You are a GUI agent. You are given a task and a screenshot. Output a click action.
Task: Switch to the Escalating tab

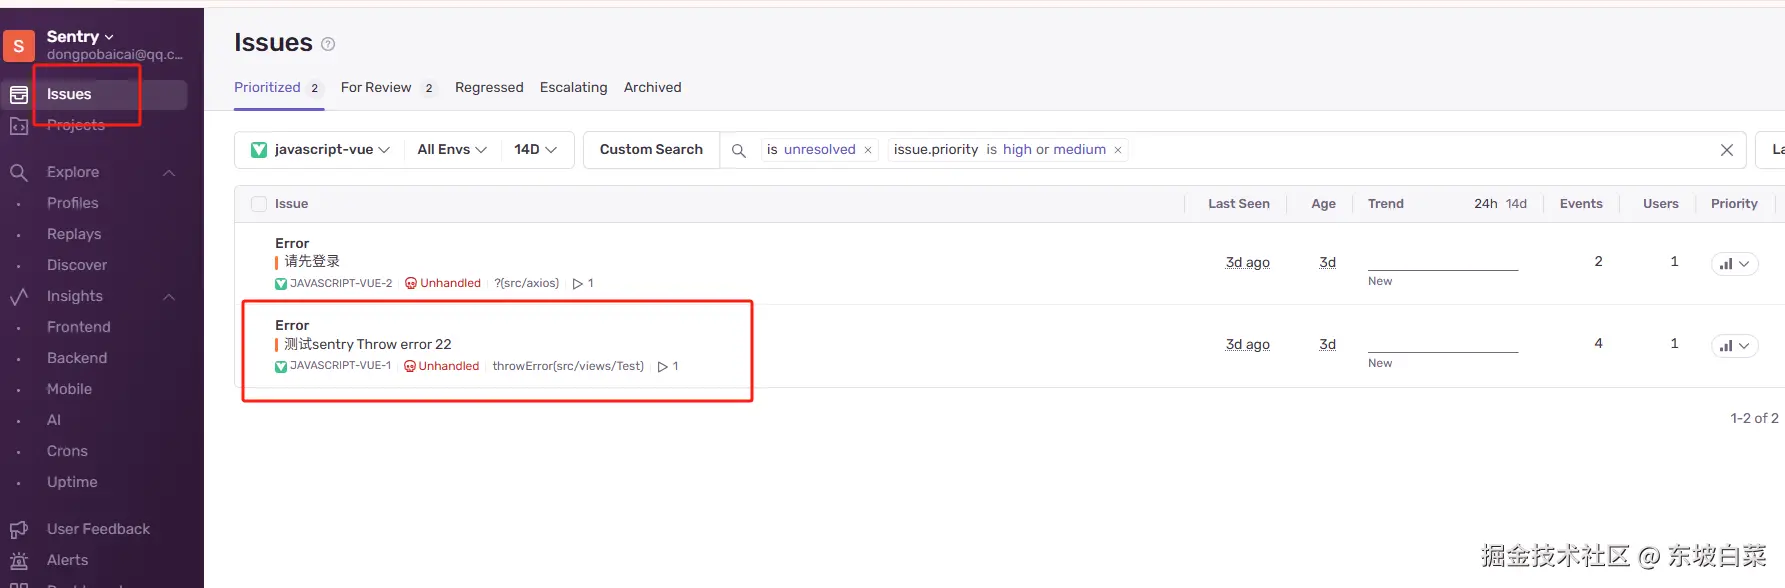pos(573,88)
